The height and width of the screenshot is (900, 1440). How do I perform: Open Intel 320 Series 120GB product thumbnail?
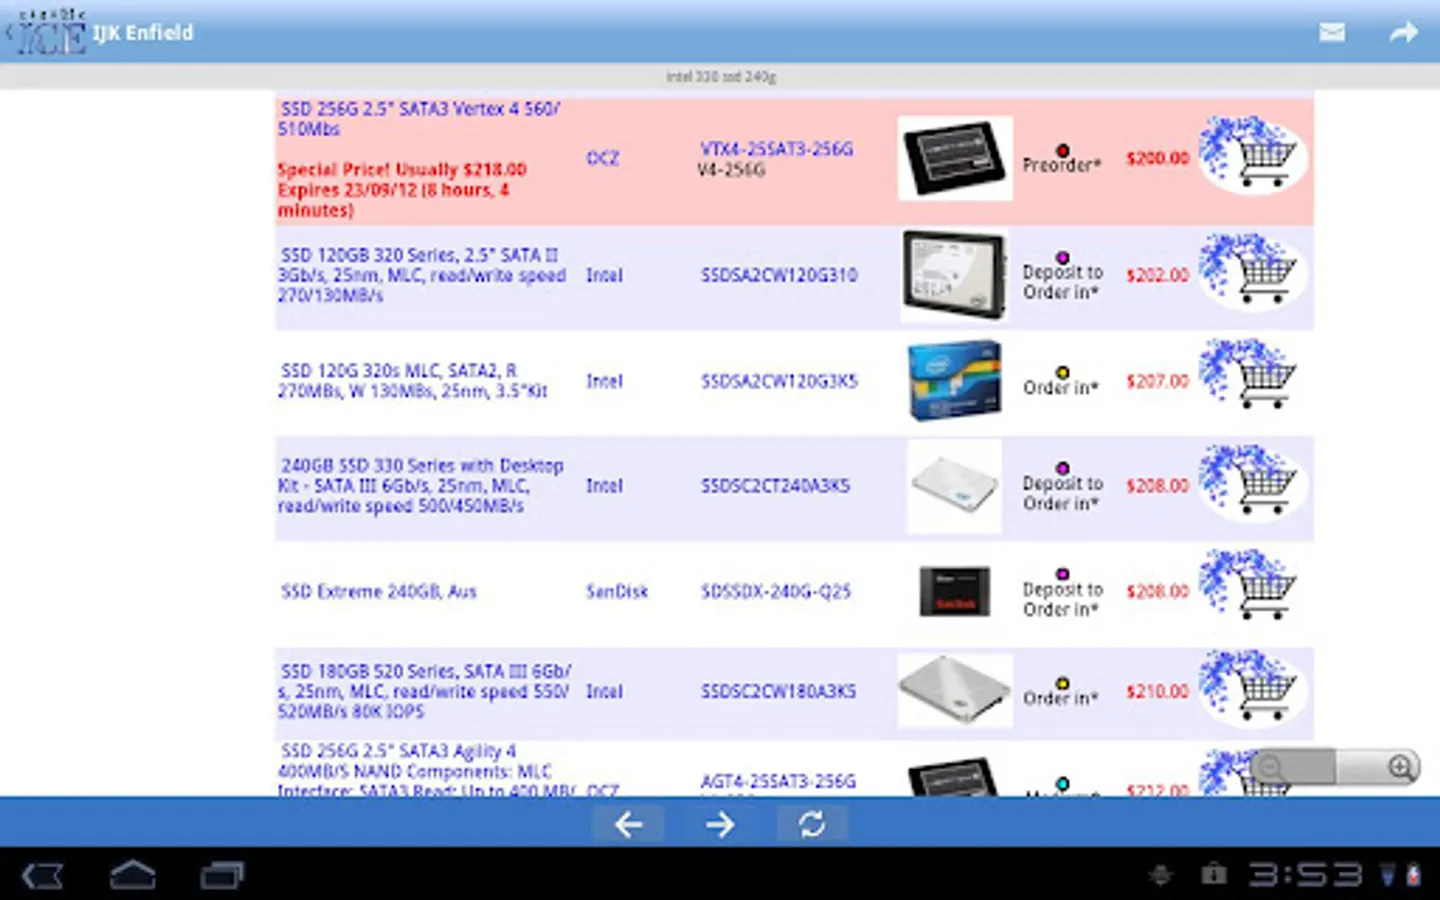(955, 275)
